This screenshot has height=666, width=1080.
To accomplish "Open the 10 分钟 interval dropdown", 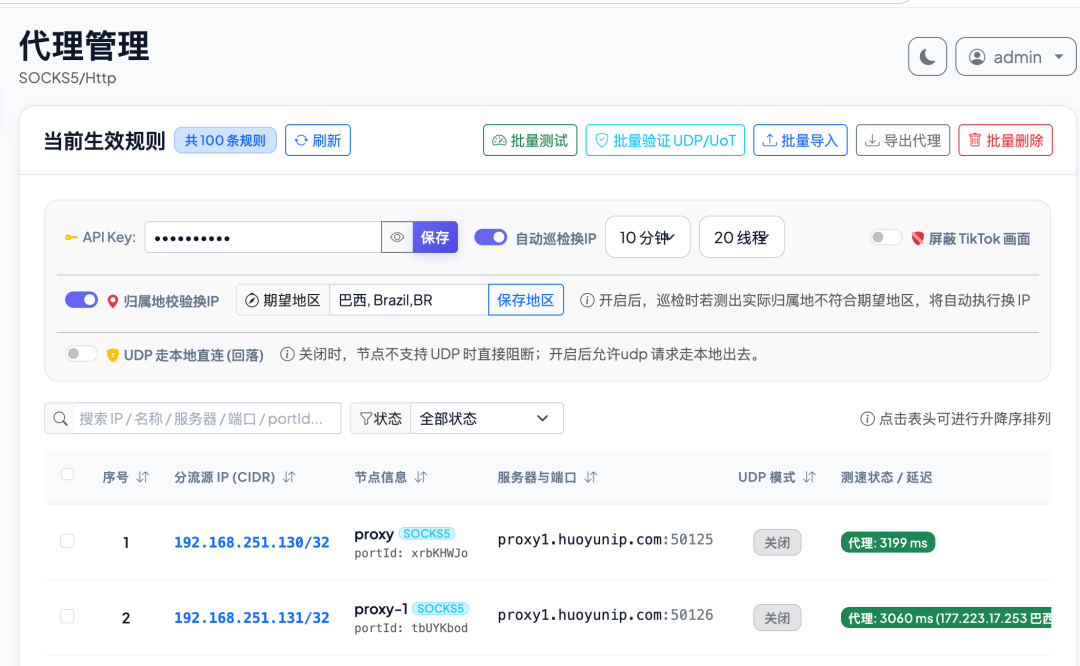I will [x=647, y=237].
